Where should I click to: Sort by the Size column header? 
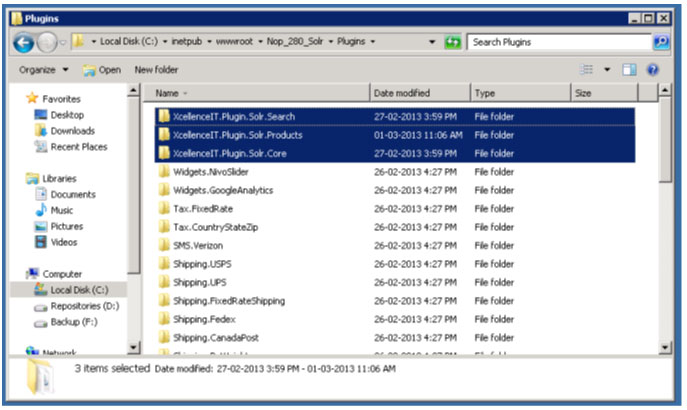click(x=605, y=93)
